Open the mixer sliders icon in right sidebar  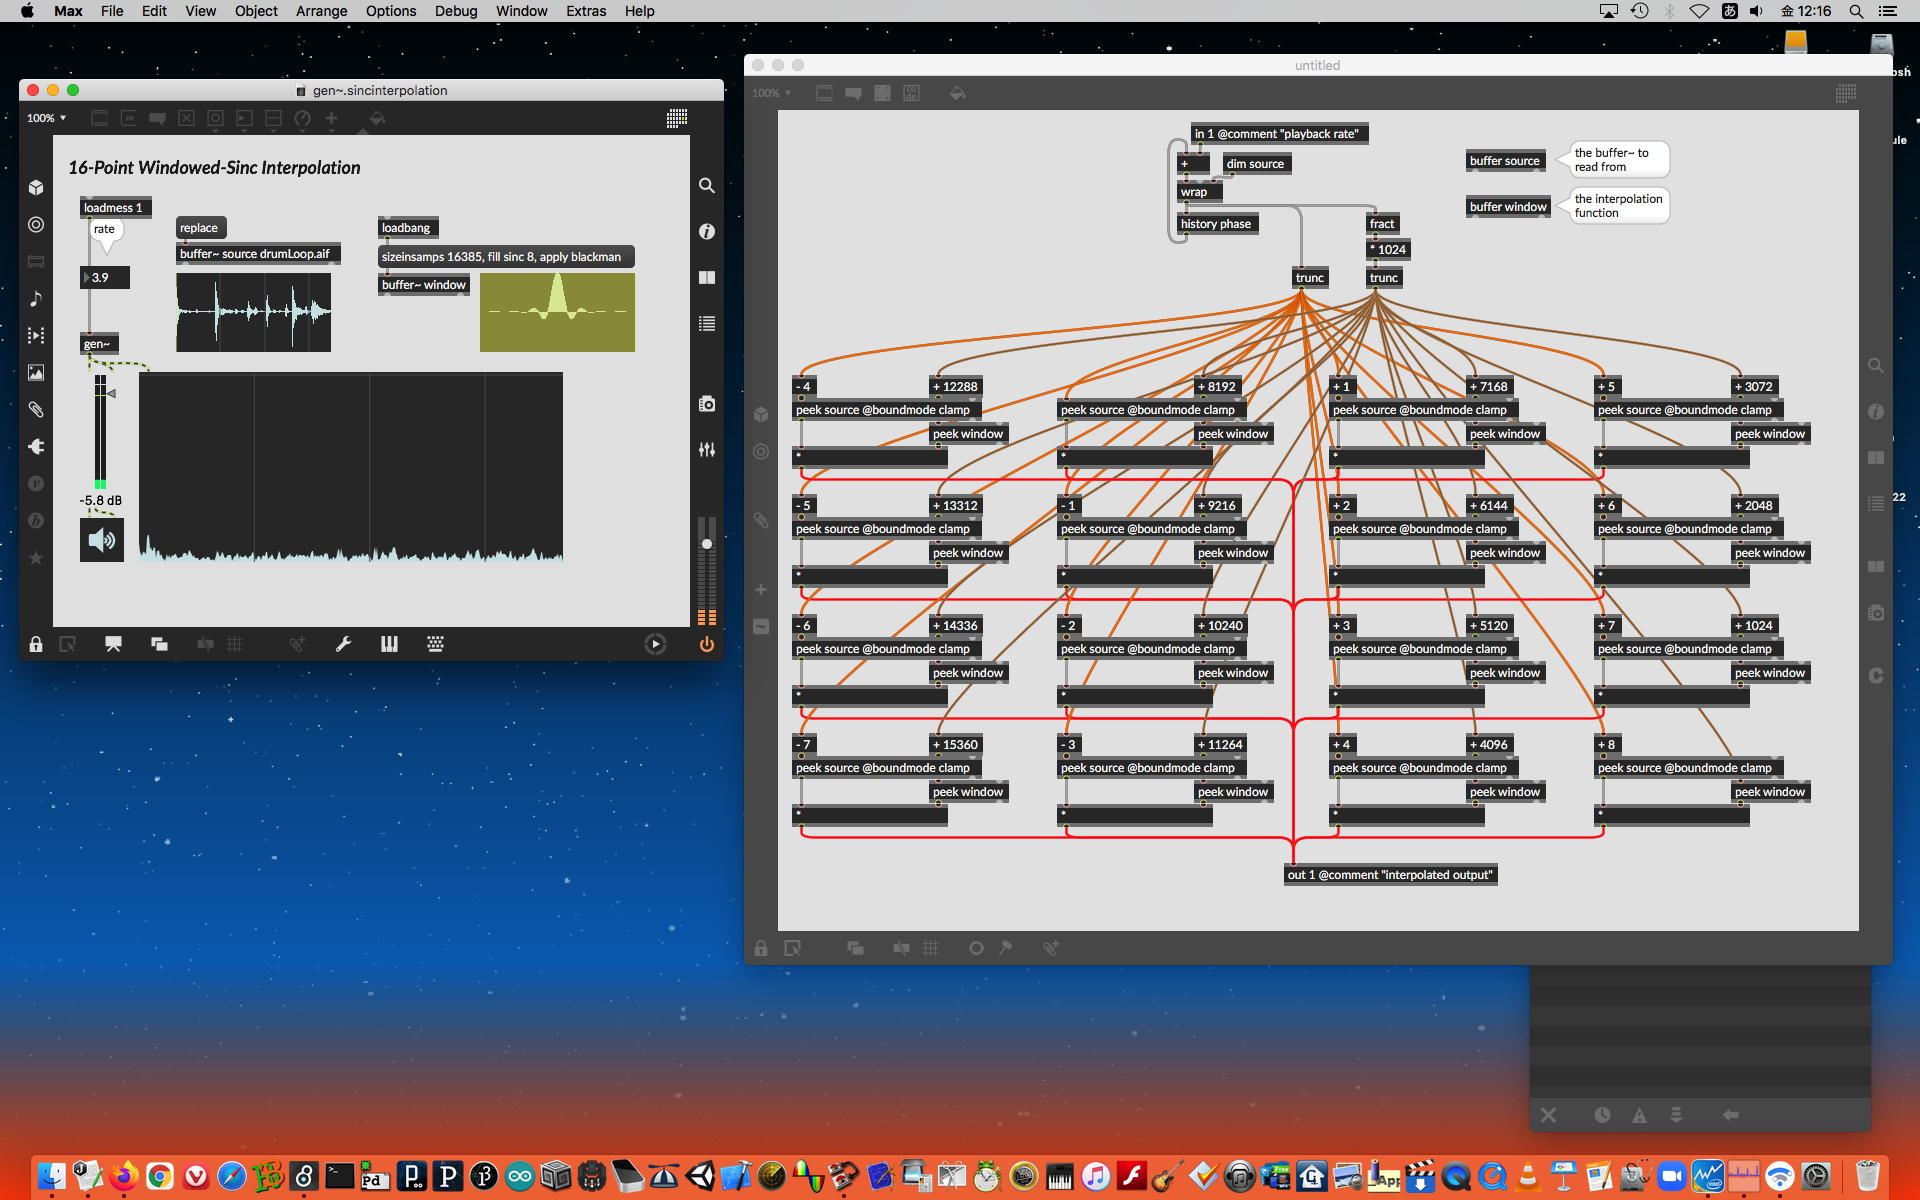click(706, 450)
